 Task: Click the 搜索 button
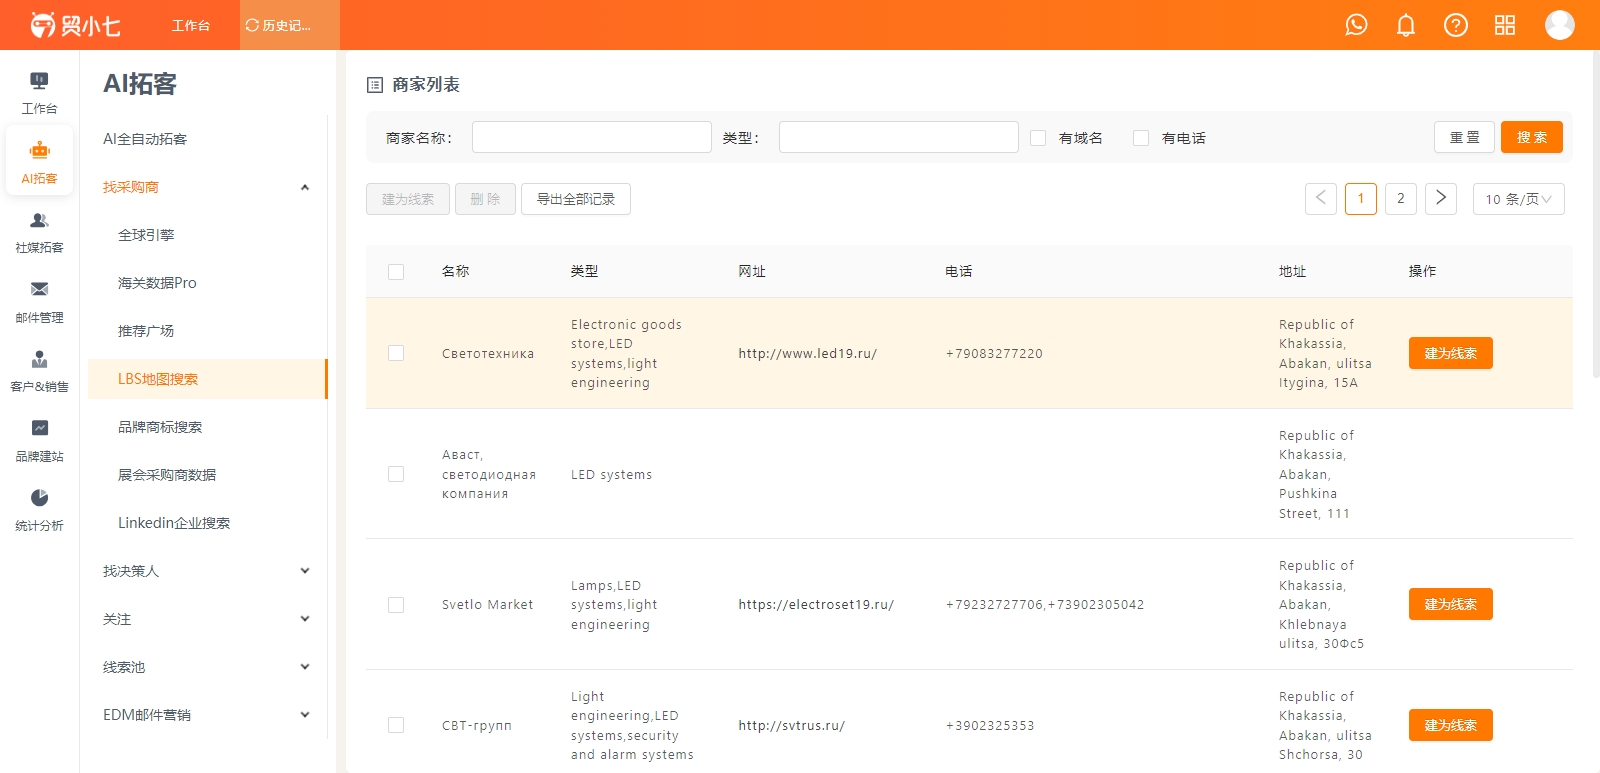tap(1531, 137)
